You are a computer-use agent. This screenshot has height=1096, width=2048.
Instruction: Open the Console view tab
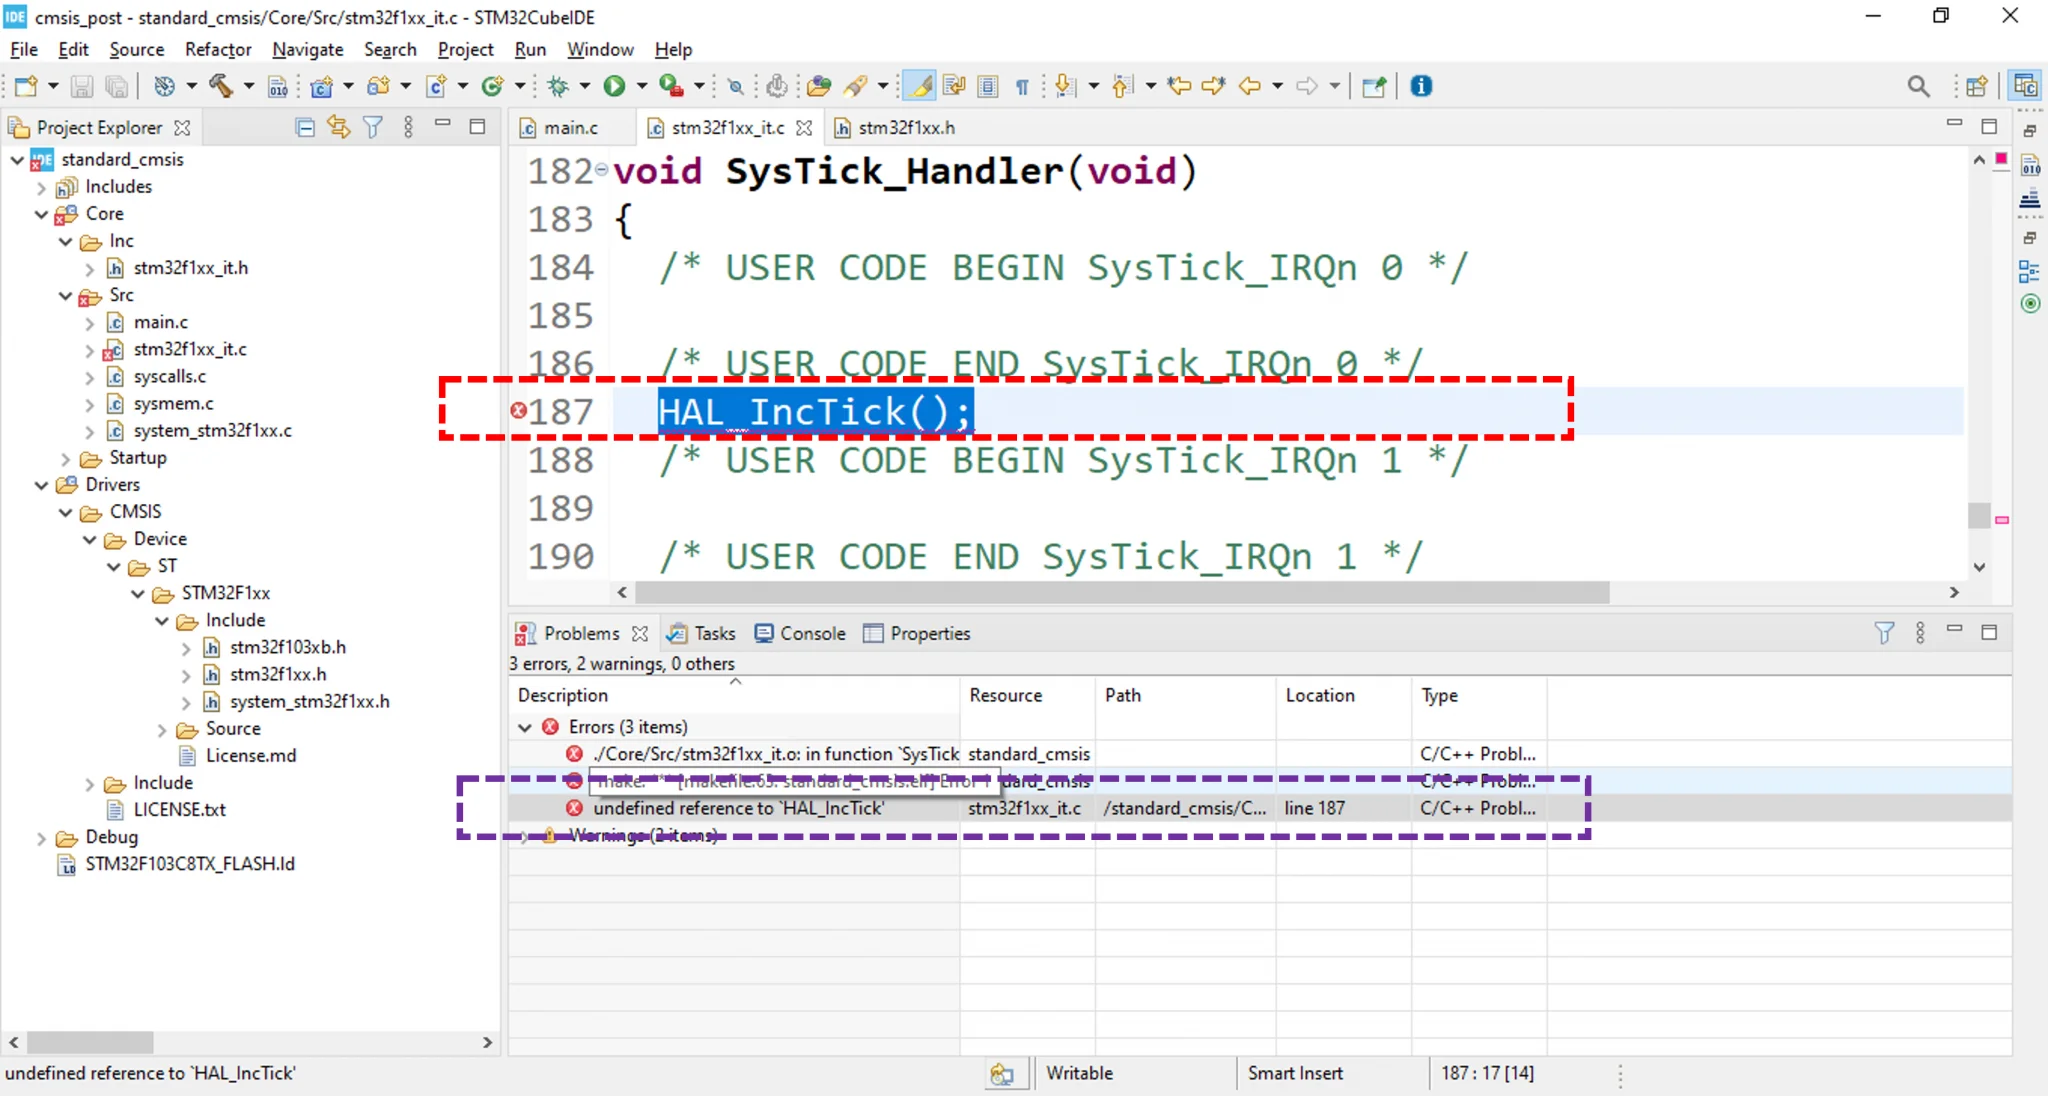coord(812,633)
